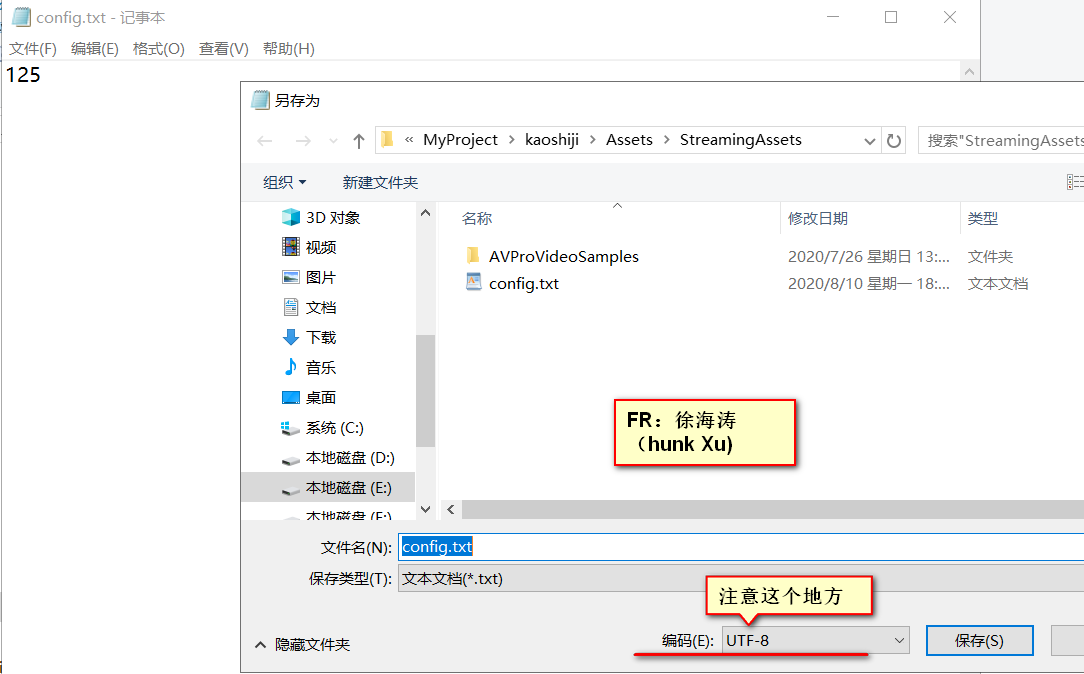Expand the 组织 menu
The height and width of the screenshot is (674, 1084).
pyautogui.click(x=284, y=182)
